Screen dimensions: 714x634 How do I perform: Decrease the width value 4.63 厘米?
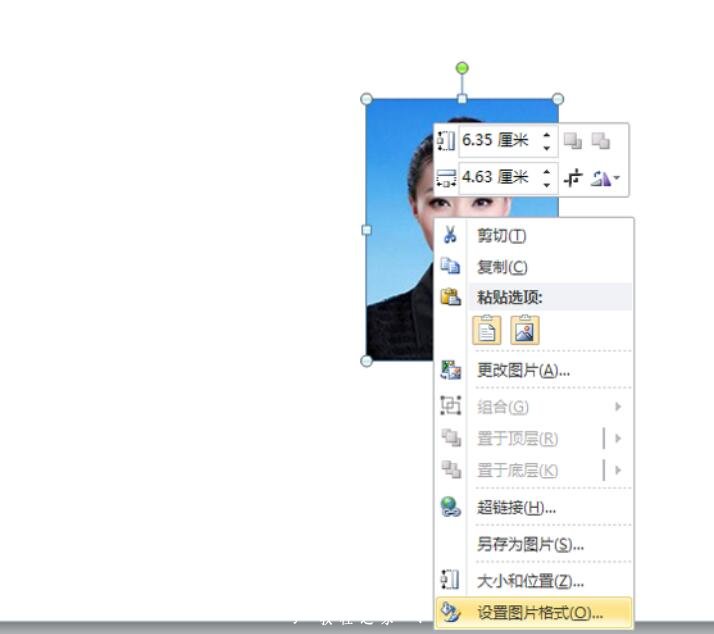point(546,184)
